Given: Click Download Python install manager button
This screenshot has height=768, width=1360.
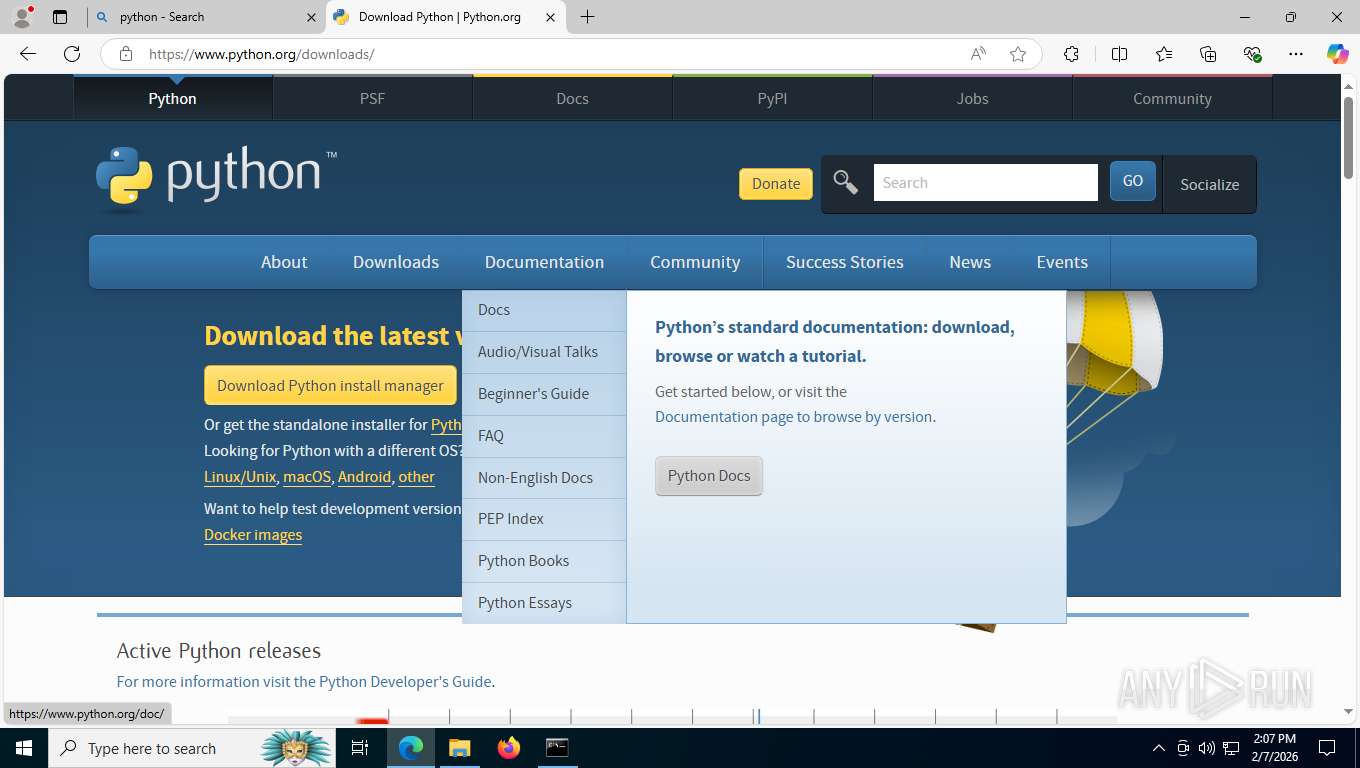Looking at the screenshot, I should 330,385.
